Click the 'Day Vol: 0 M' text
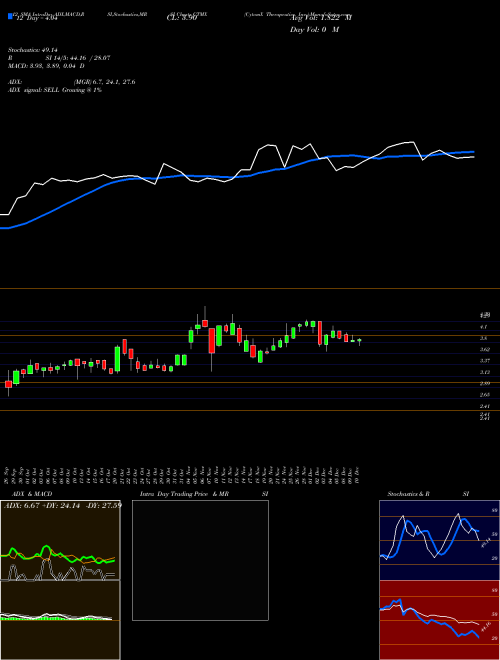500x660 pixels. 314,30
